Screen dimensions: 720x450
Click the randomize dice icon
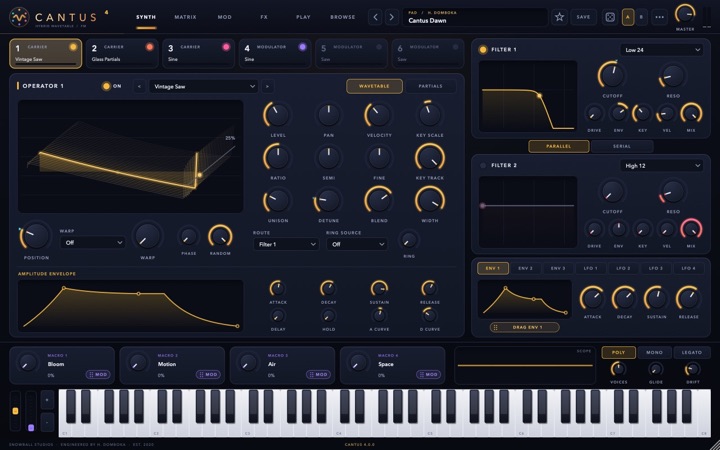click(609, 17)
